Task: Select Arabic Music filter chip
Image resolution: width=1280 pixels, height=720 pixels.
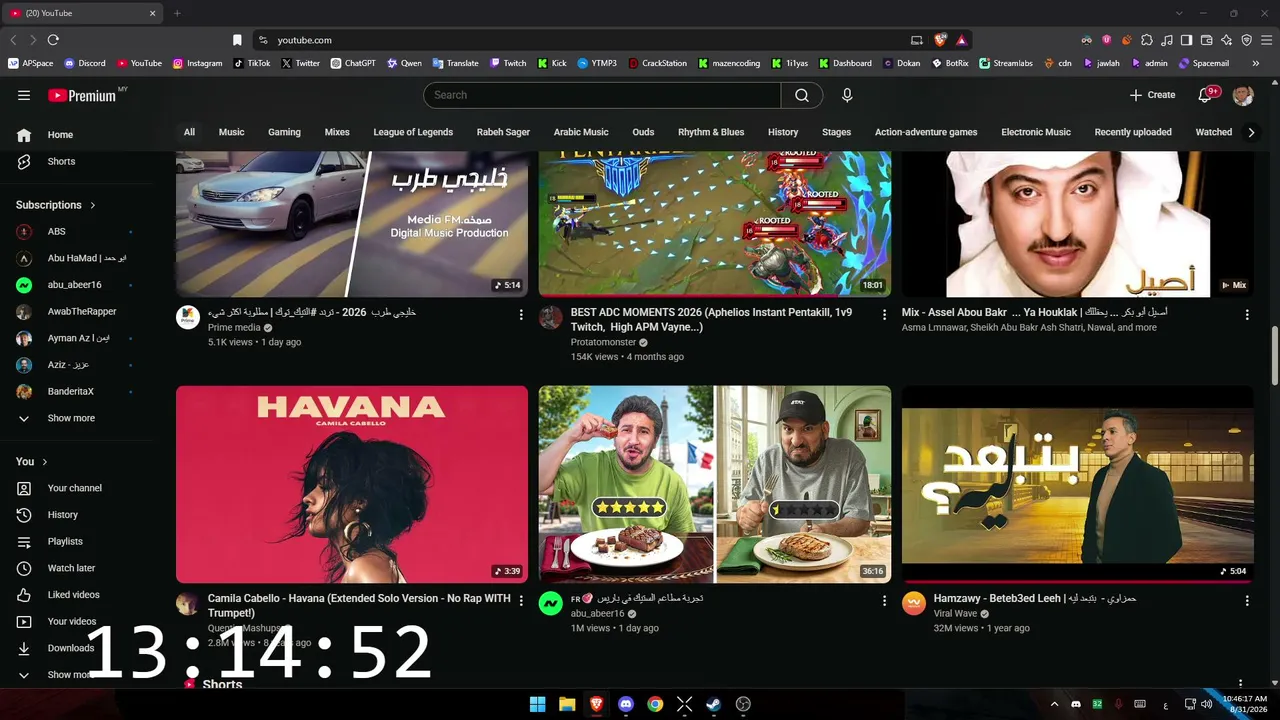Action: 581,132
